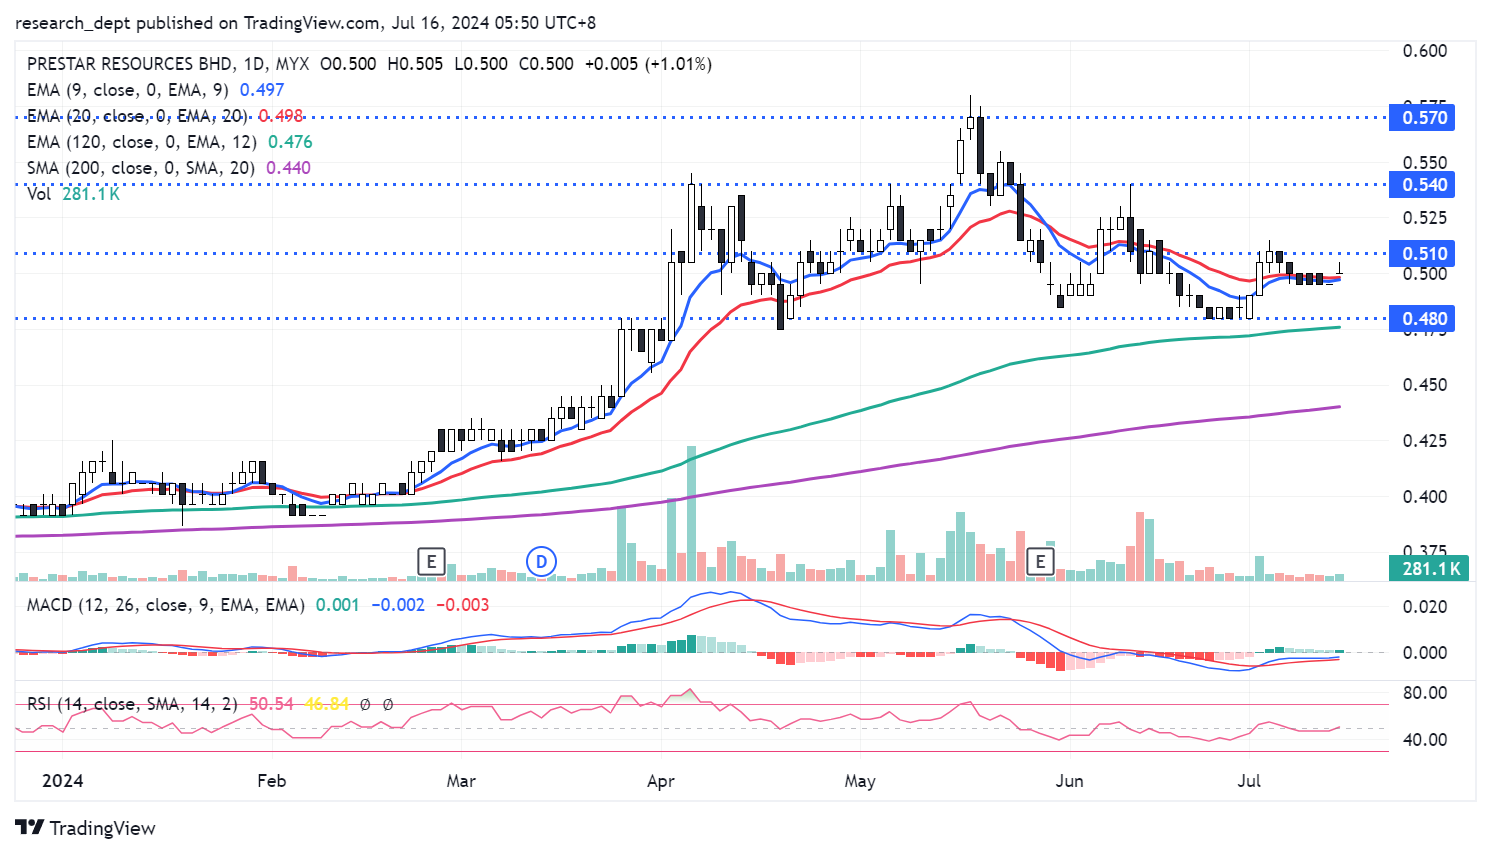Select the 0.570 horizontal line price label
Viewport: 1491px width, 854px height.
point(1424,118)
